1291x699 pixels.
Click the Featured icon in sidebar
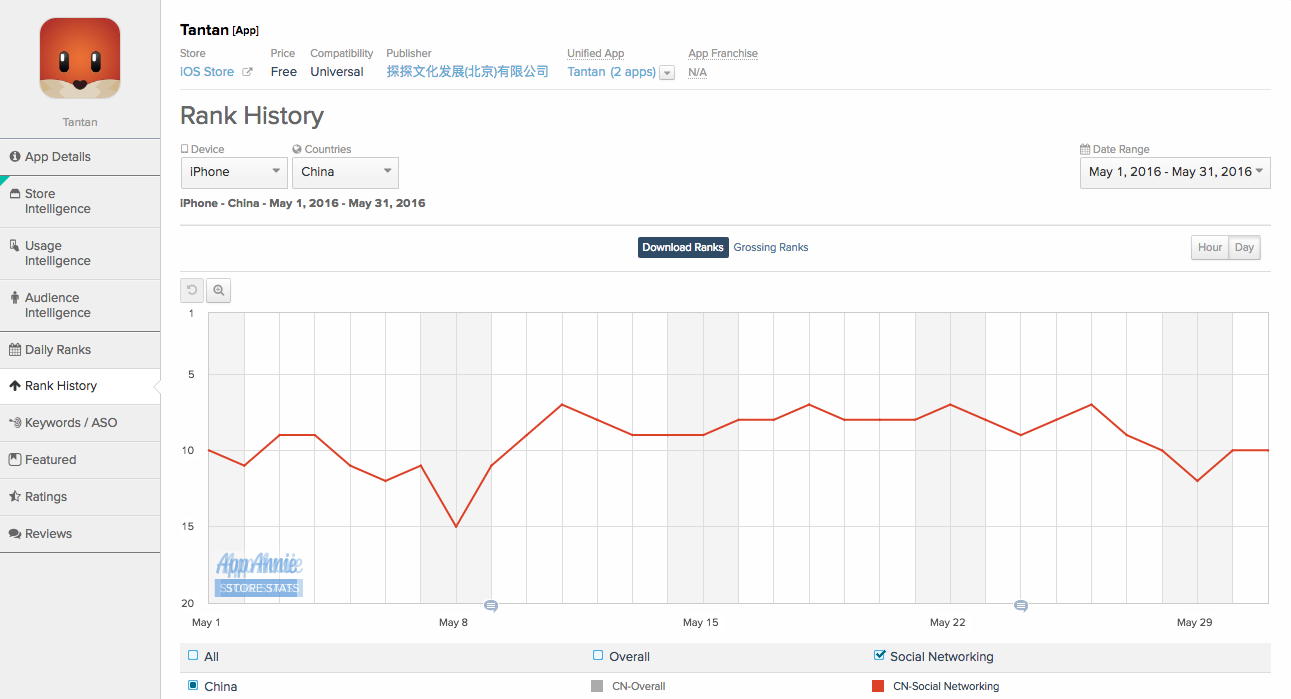point(15,460)
